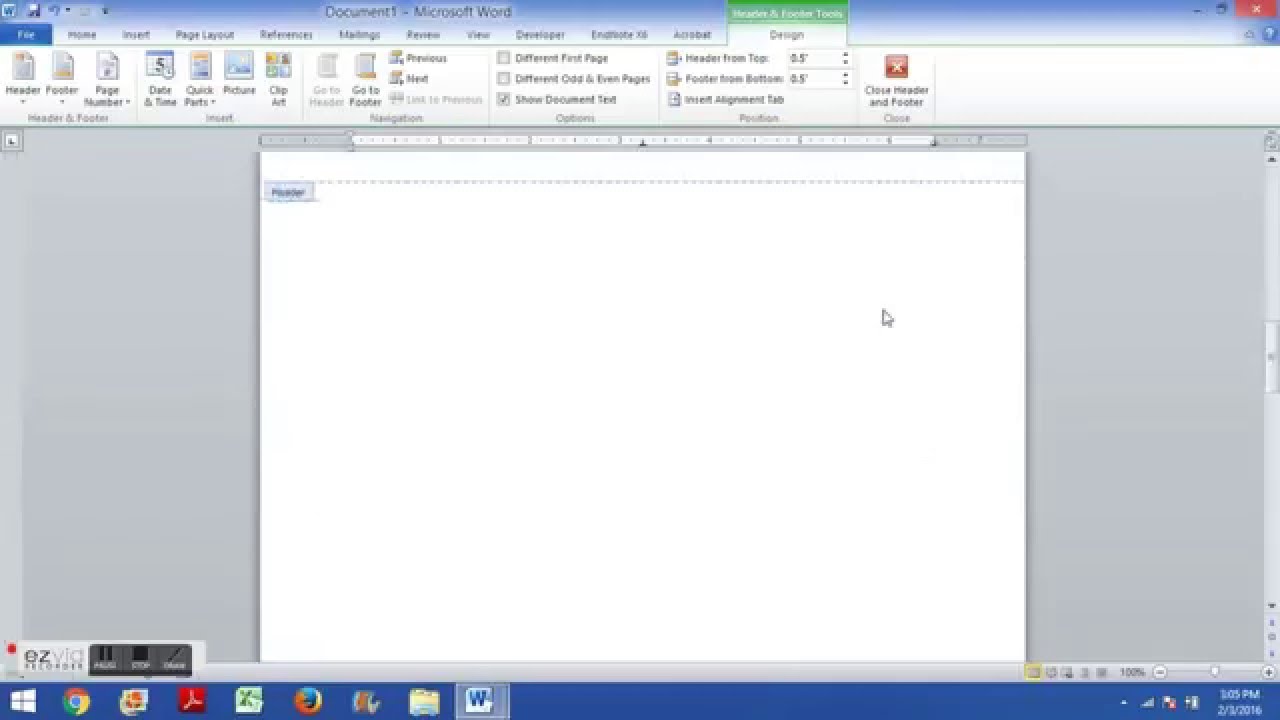This screenshot has height=720, width=1280.
Task: Customize Quick Access Toolbar dropdown
Action: (105, 11)
